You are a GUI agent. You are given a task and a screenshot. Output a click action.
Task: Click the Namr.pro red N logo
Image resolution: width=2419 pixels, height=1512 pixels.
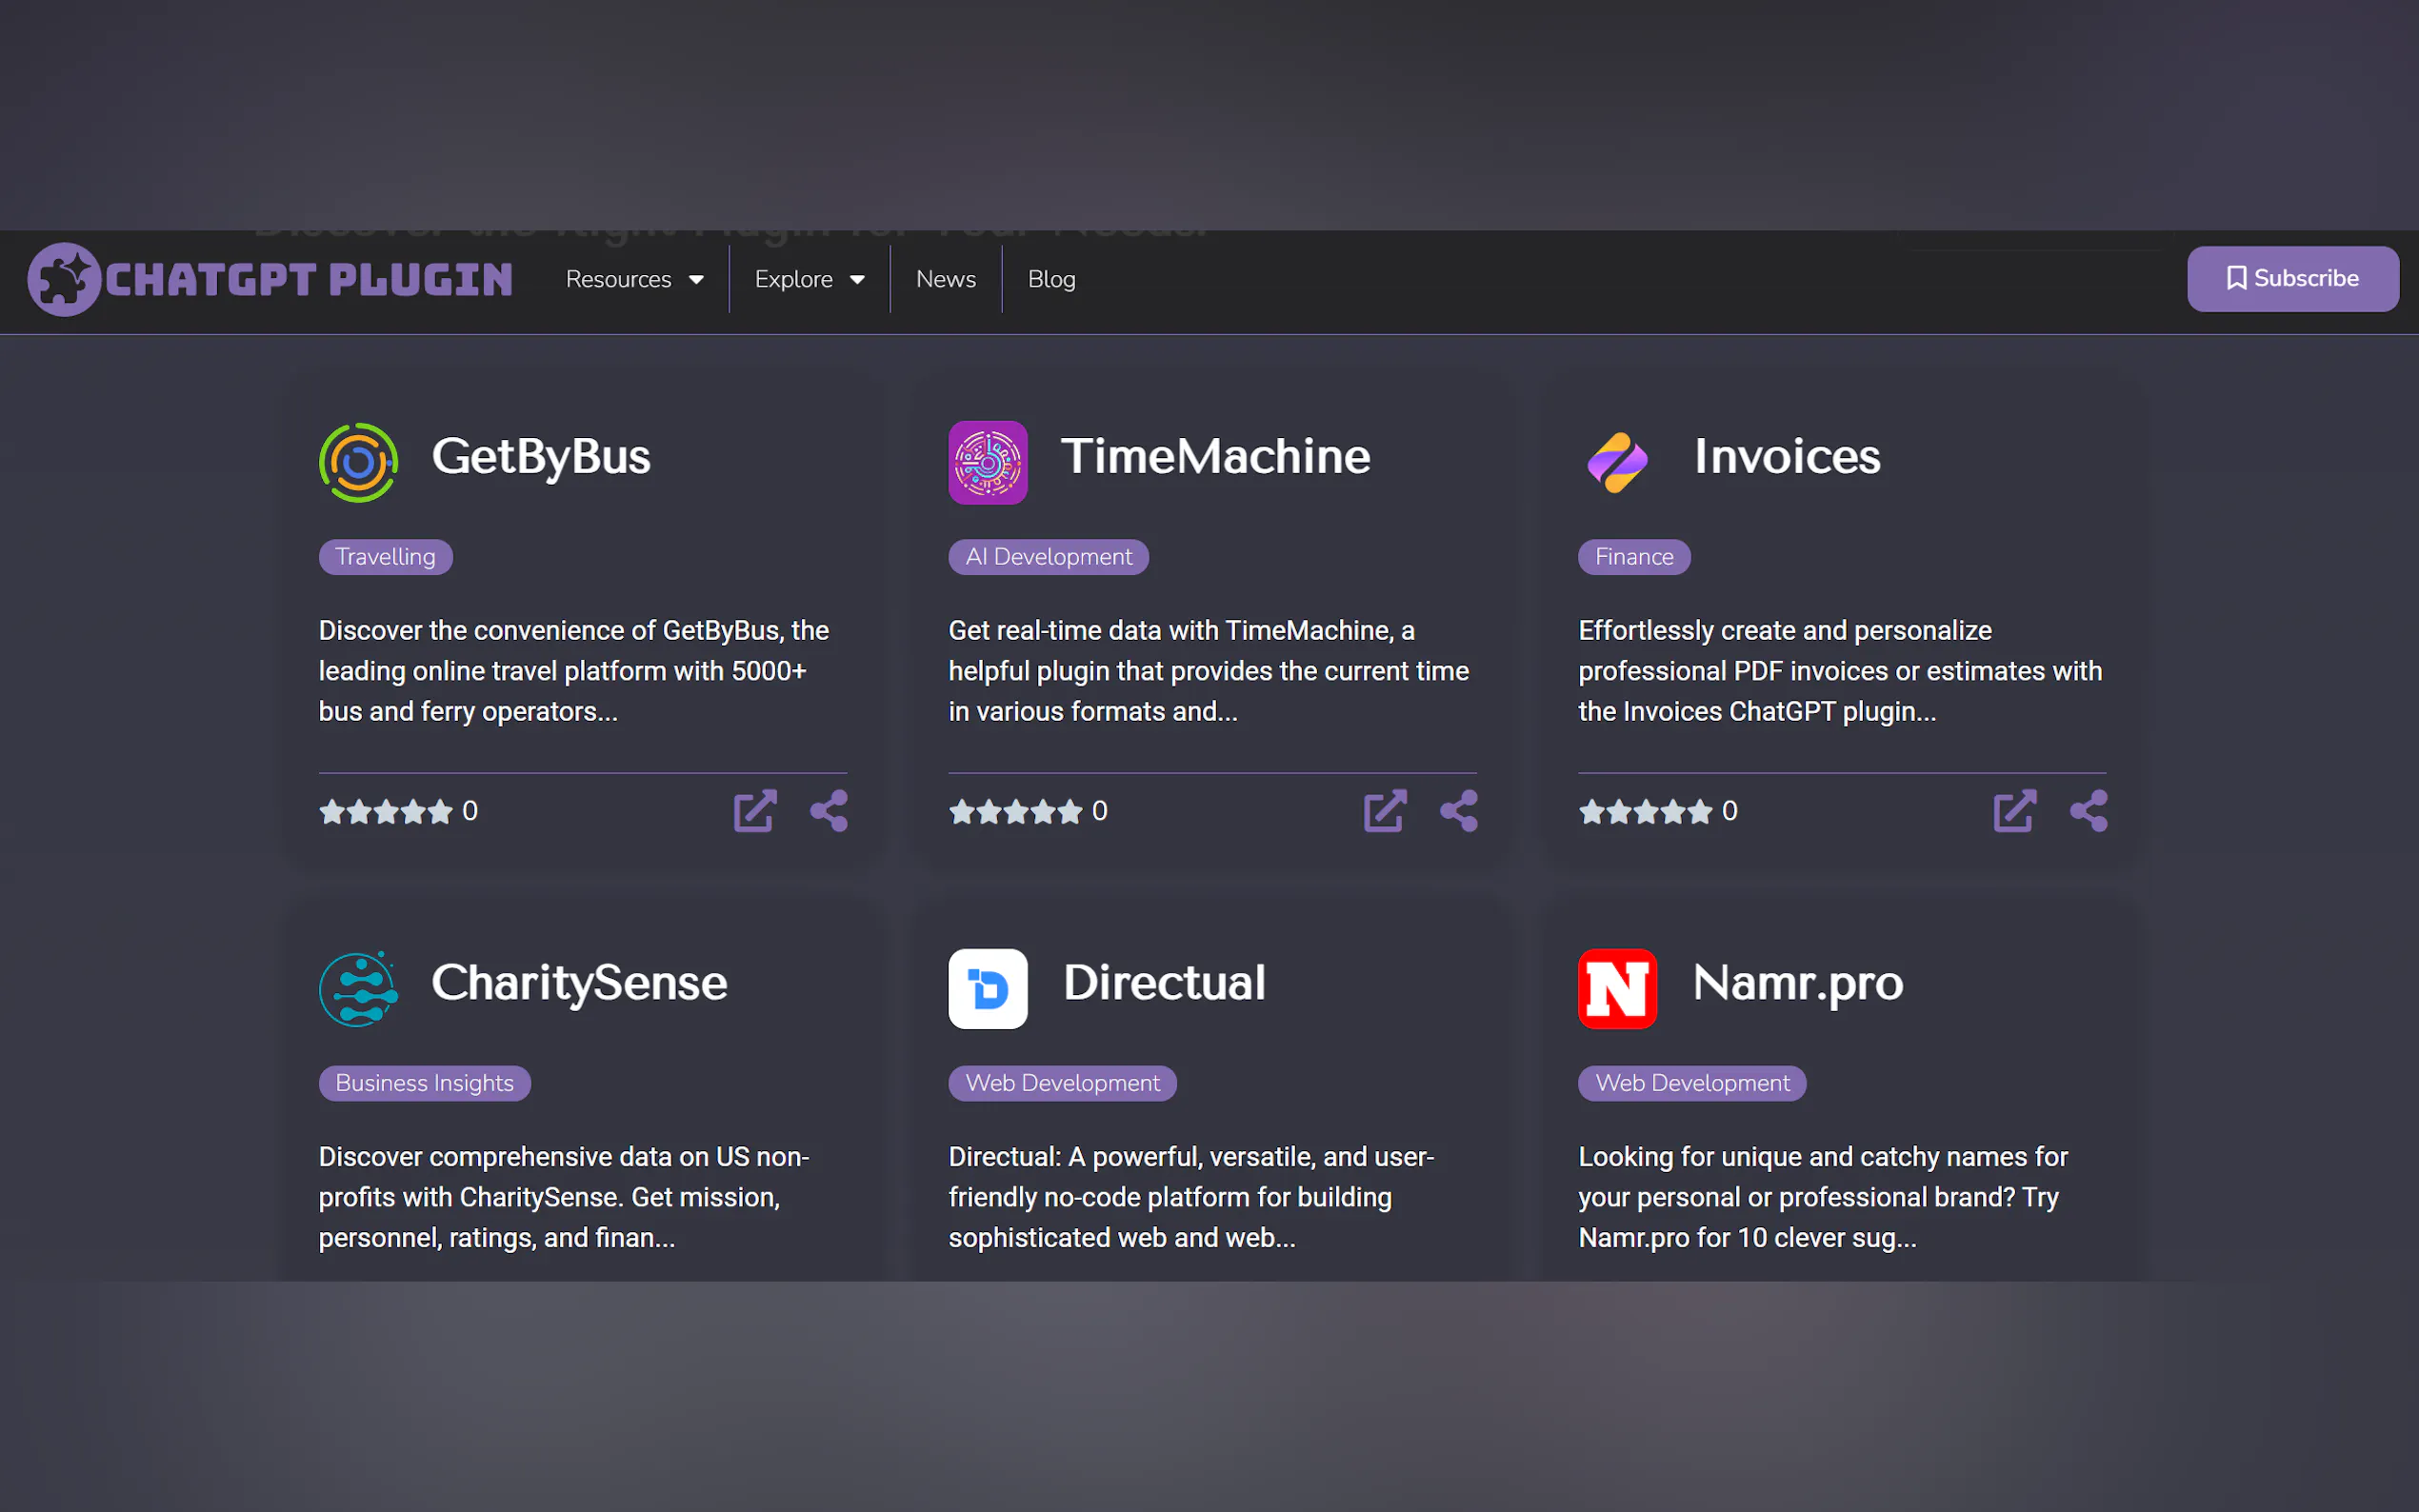coord(1617,988)
